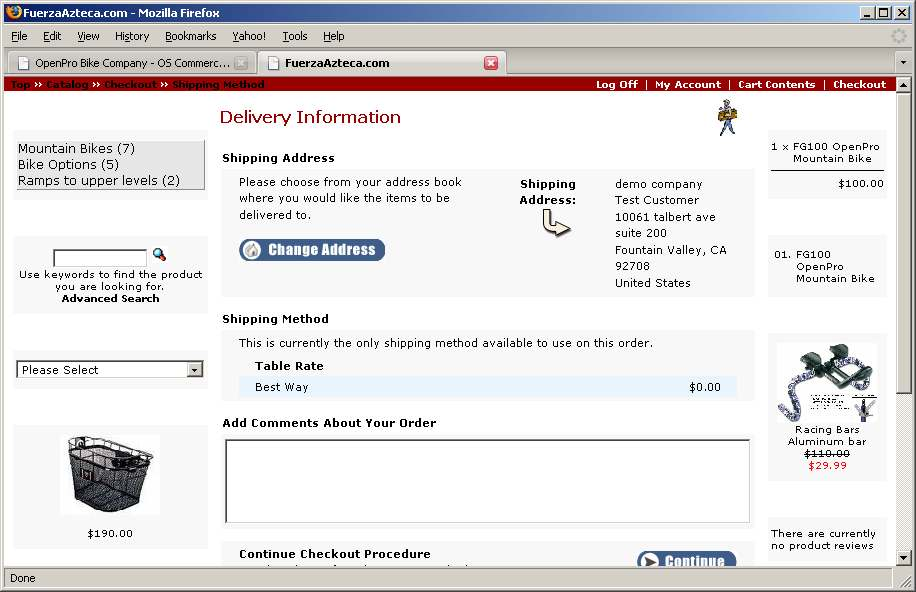
Task: Open the tab list dropdown arrow
Action: tap(903, 62)
